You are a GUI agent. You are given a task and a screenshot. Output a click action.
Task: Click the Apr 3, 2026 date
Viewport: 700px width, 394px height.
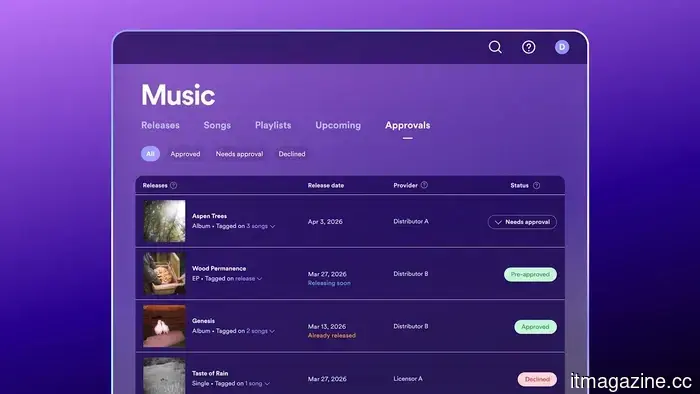(325, 221)
